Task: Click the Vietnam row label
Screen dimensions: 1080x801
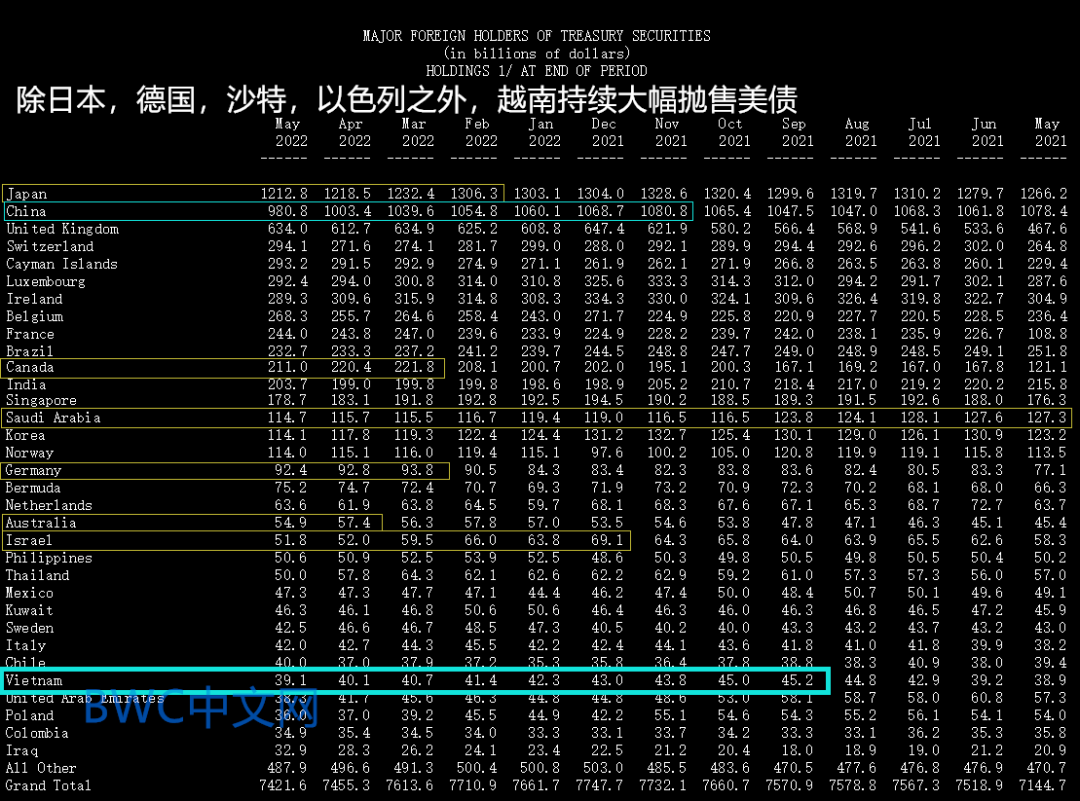Action: [34, 680]
